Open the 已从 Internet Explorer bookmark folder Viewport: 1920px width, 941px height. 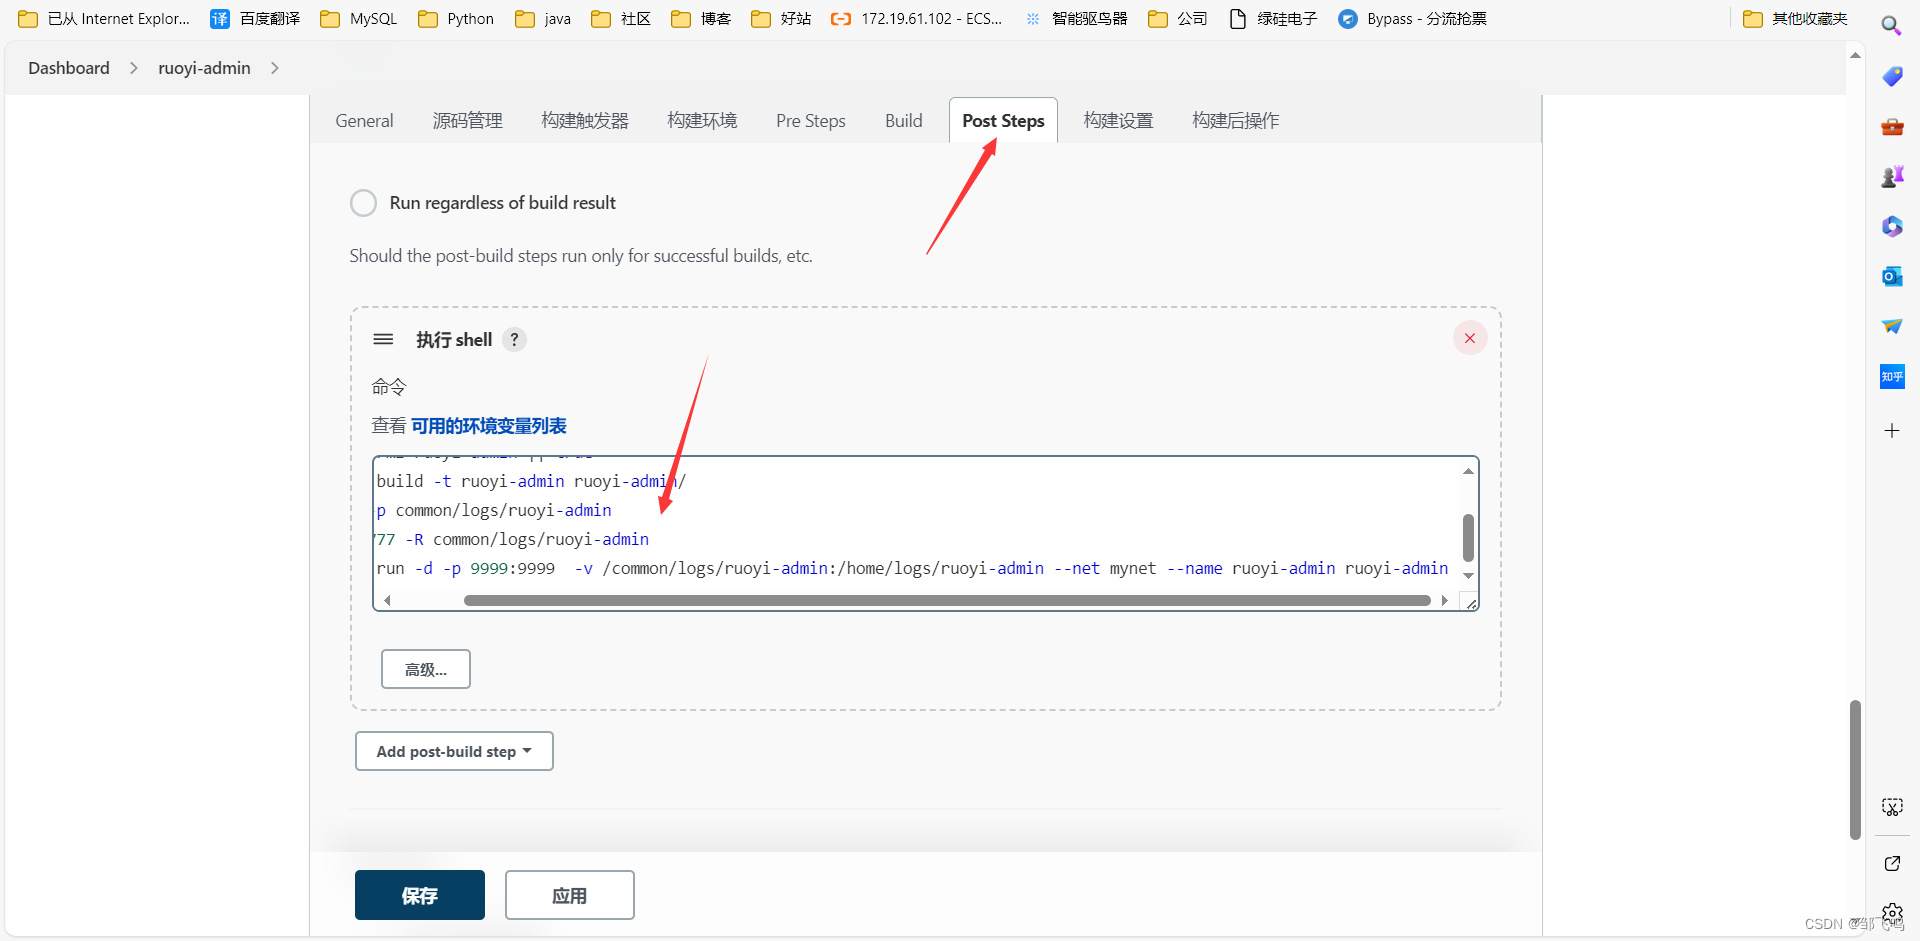click(x=104, y=19)
